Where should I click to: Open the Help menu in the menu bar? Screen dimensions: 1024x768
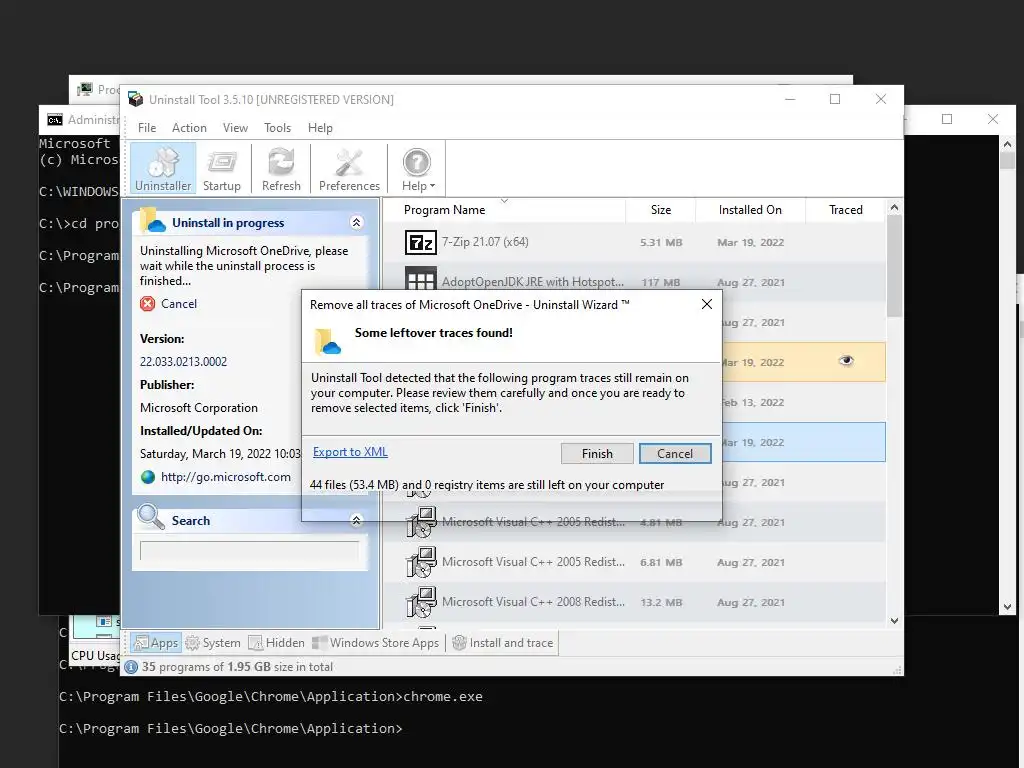[320, 128]
